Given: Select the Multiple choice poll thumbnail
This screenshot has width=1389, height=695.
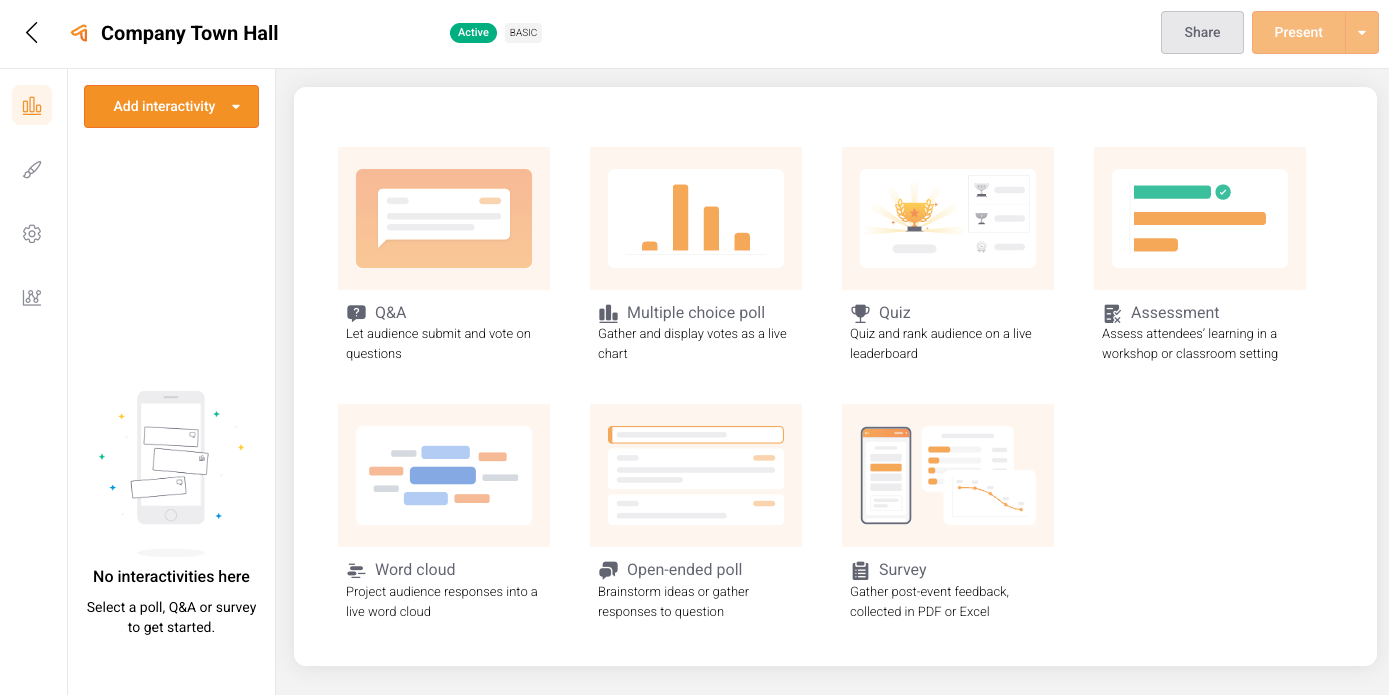Looking at the screenshot, I should pos(696,218).
